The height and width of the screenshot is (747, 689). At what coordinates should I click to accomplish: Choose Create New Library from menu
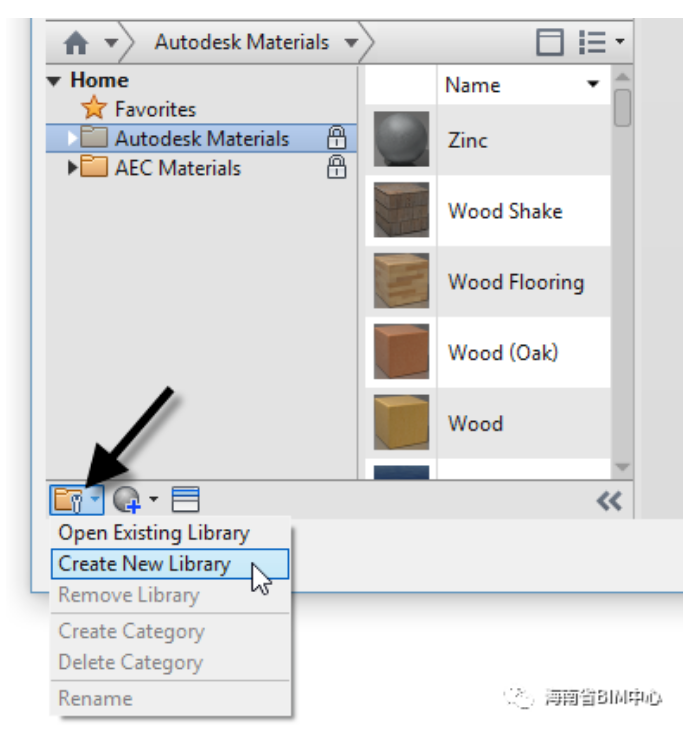pos(170,564)
